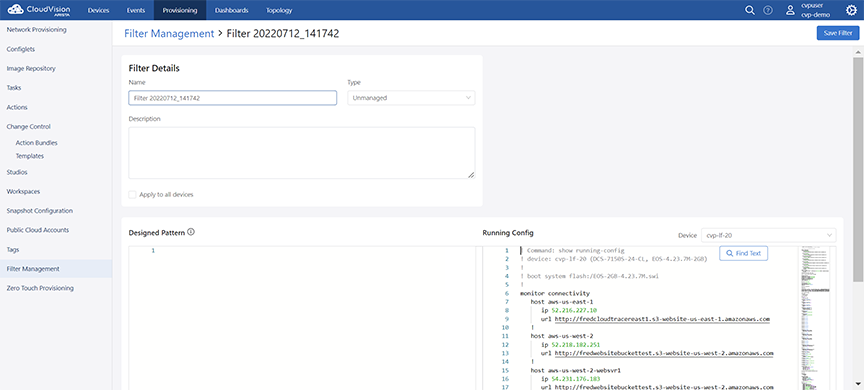Click 'host aws-us-east-1' config line
The width and height of the screenshot is (864, 390).
561,302
